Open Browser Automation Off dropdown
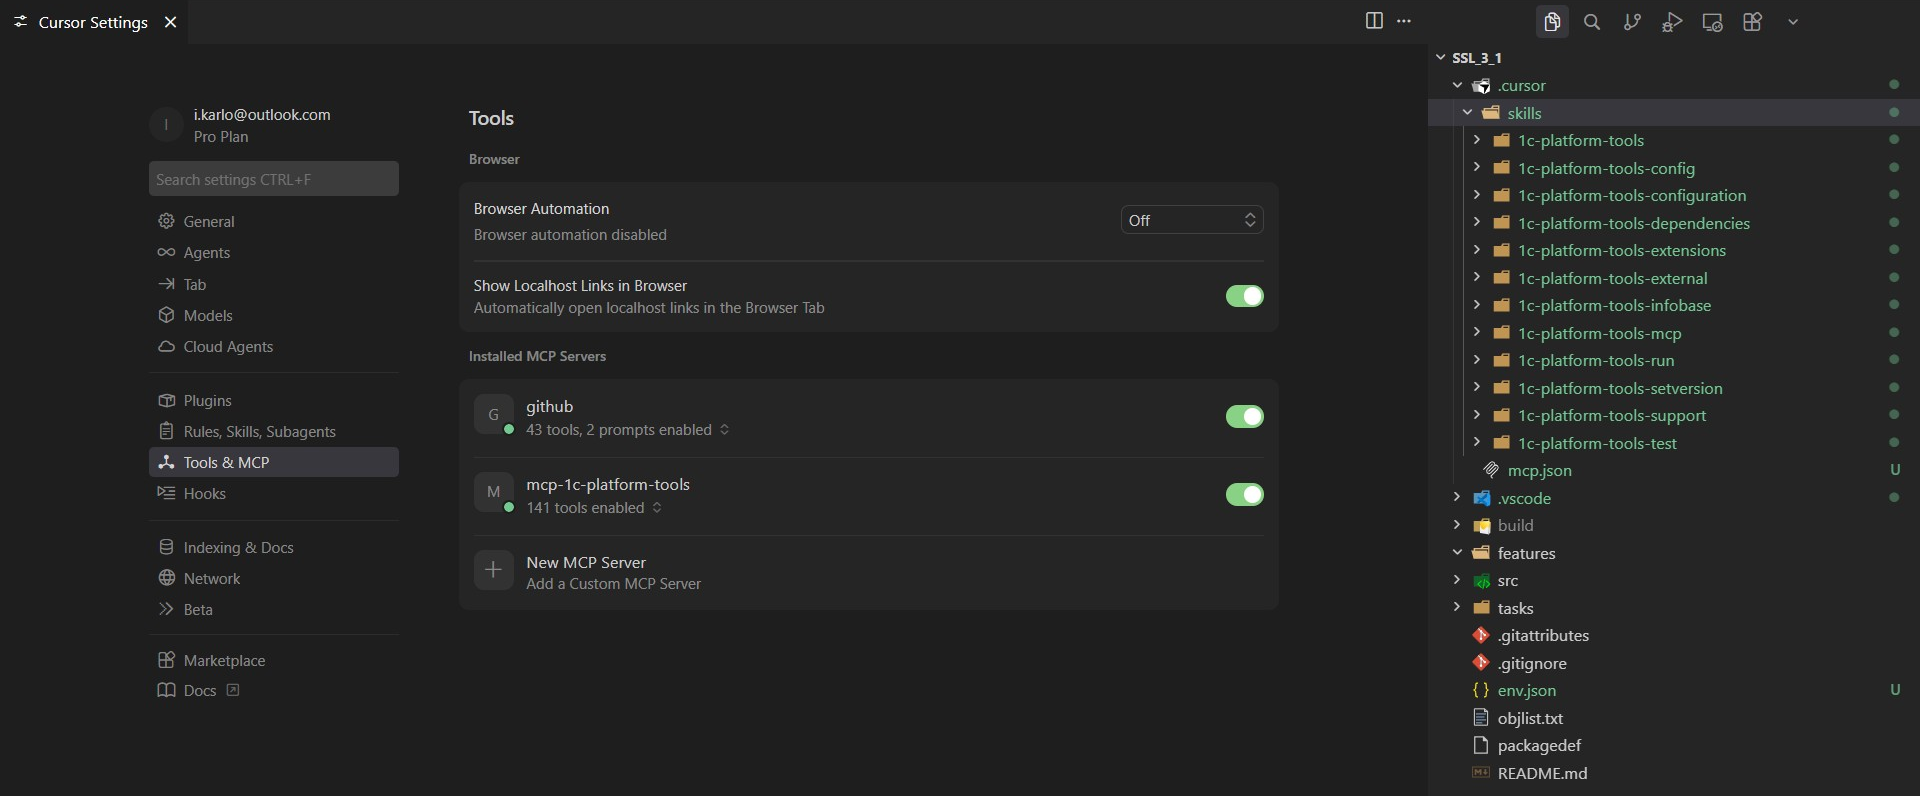The image size is (1920, 796). point(1192,220)
